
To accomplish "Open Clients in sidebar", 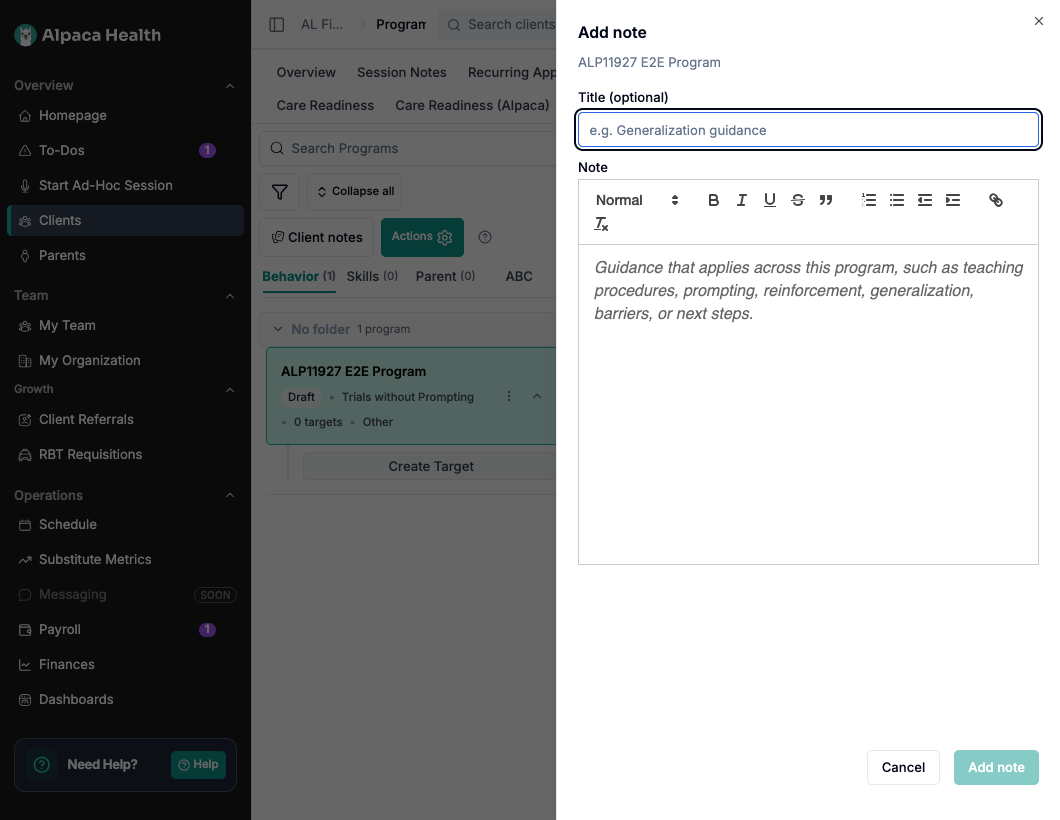I will [x=125, y=220].
